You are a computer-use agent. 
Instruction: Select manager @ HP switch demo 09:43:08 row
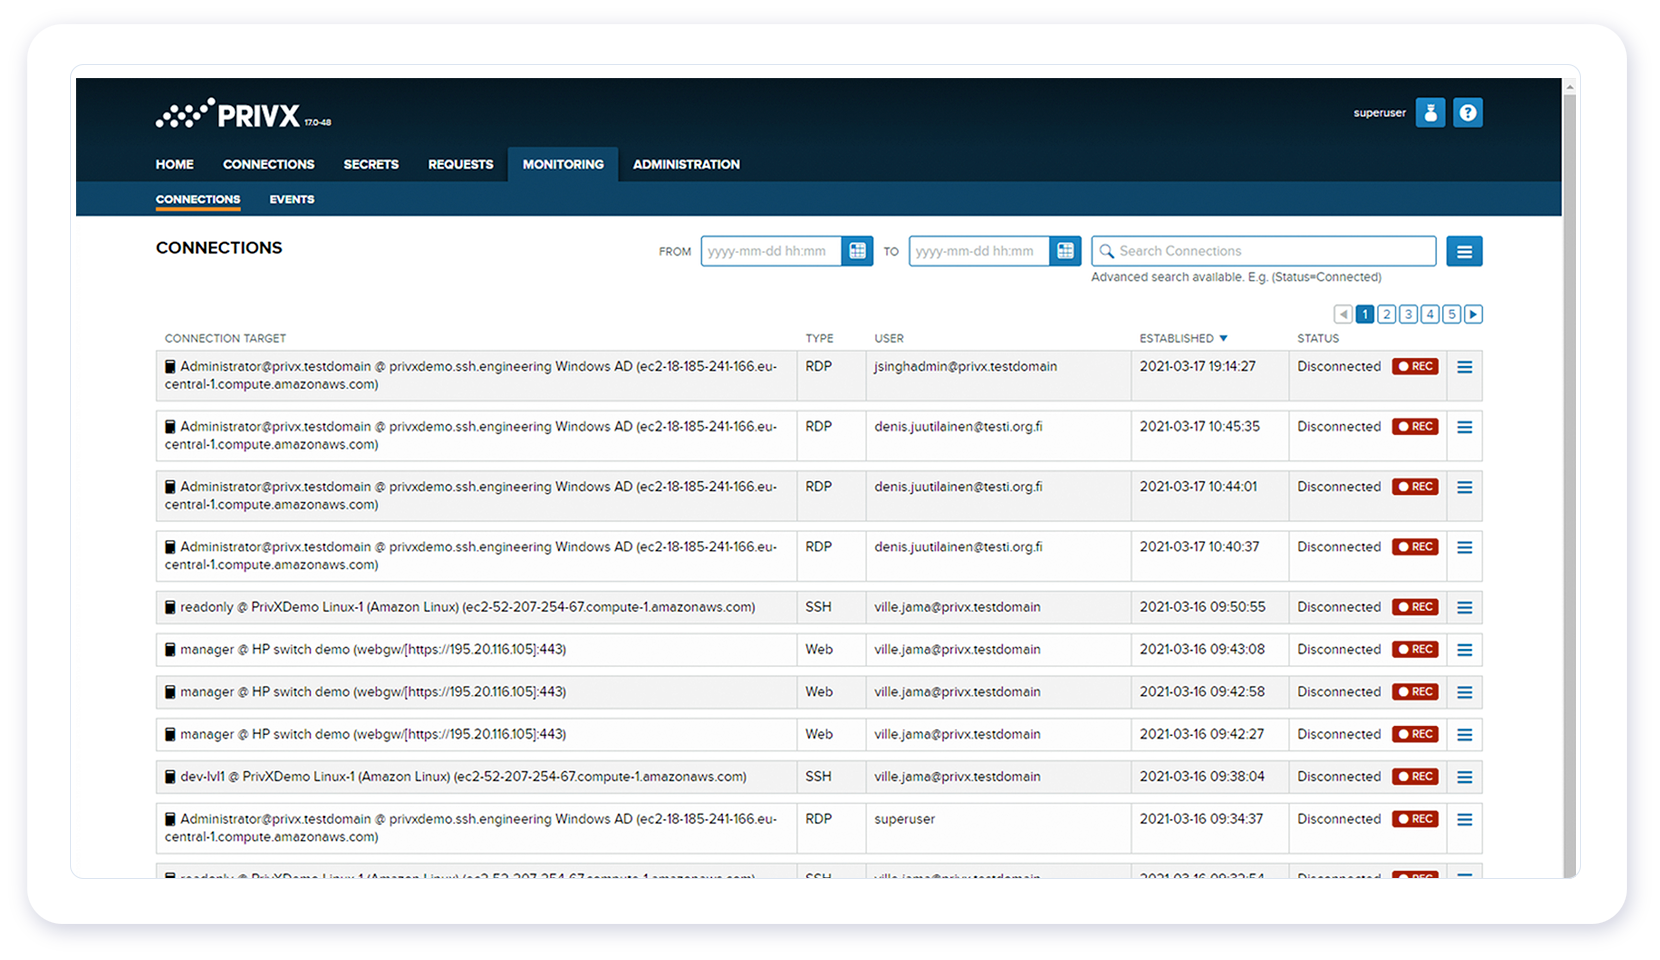coord(819,650)
